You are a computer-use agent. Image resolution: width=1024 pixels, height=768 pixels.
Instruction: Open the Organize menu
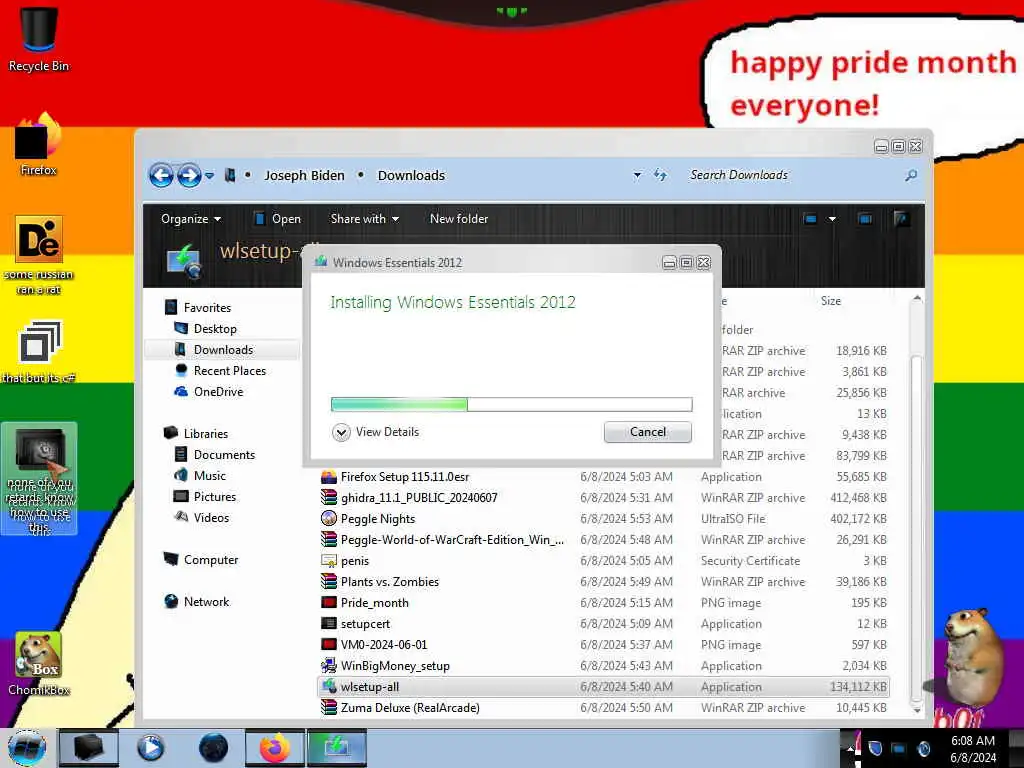(x=191, y=219)
